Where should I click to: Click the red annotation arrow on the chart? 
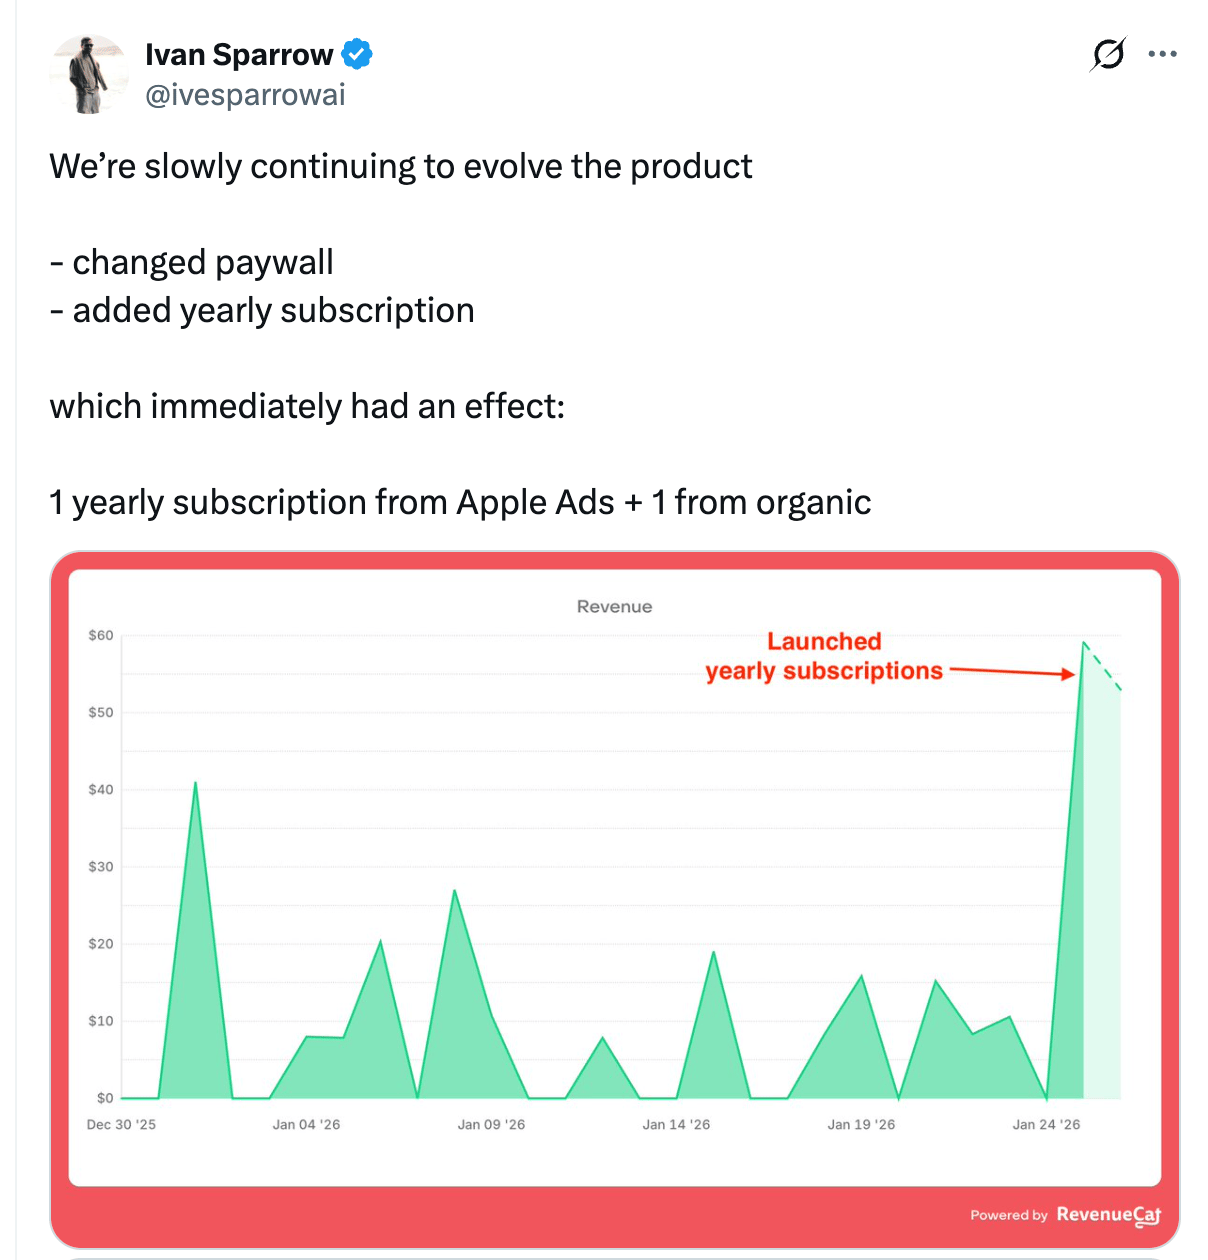pyautogui.click(x=1010, y=672)
